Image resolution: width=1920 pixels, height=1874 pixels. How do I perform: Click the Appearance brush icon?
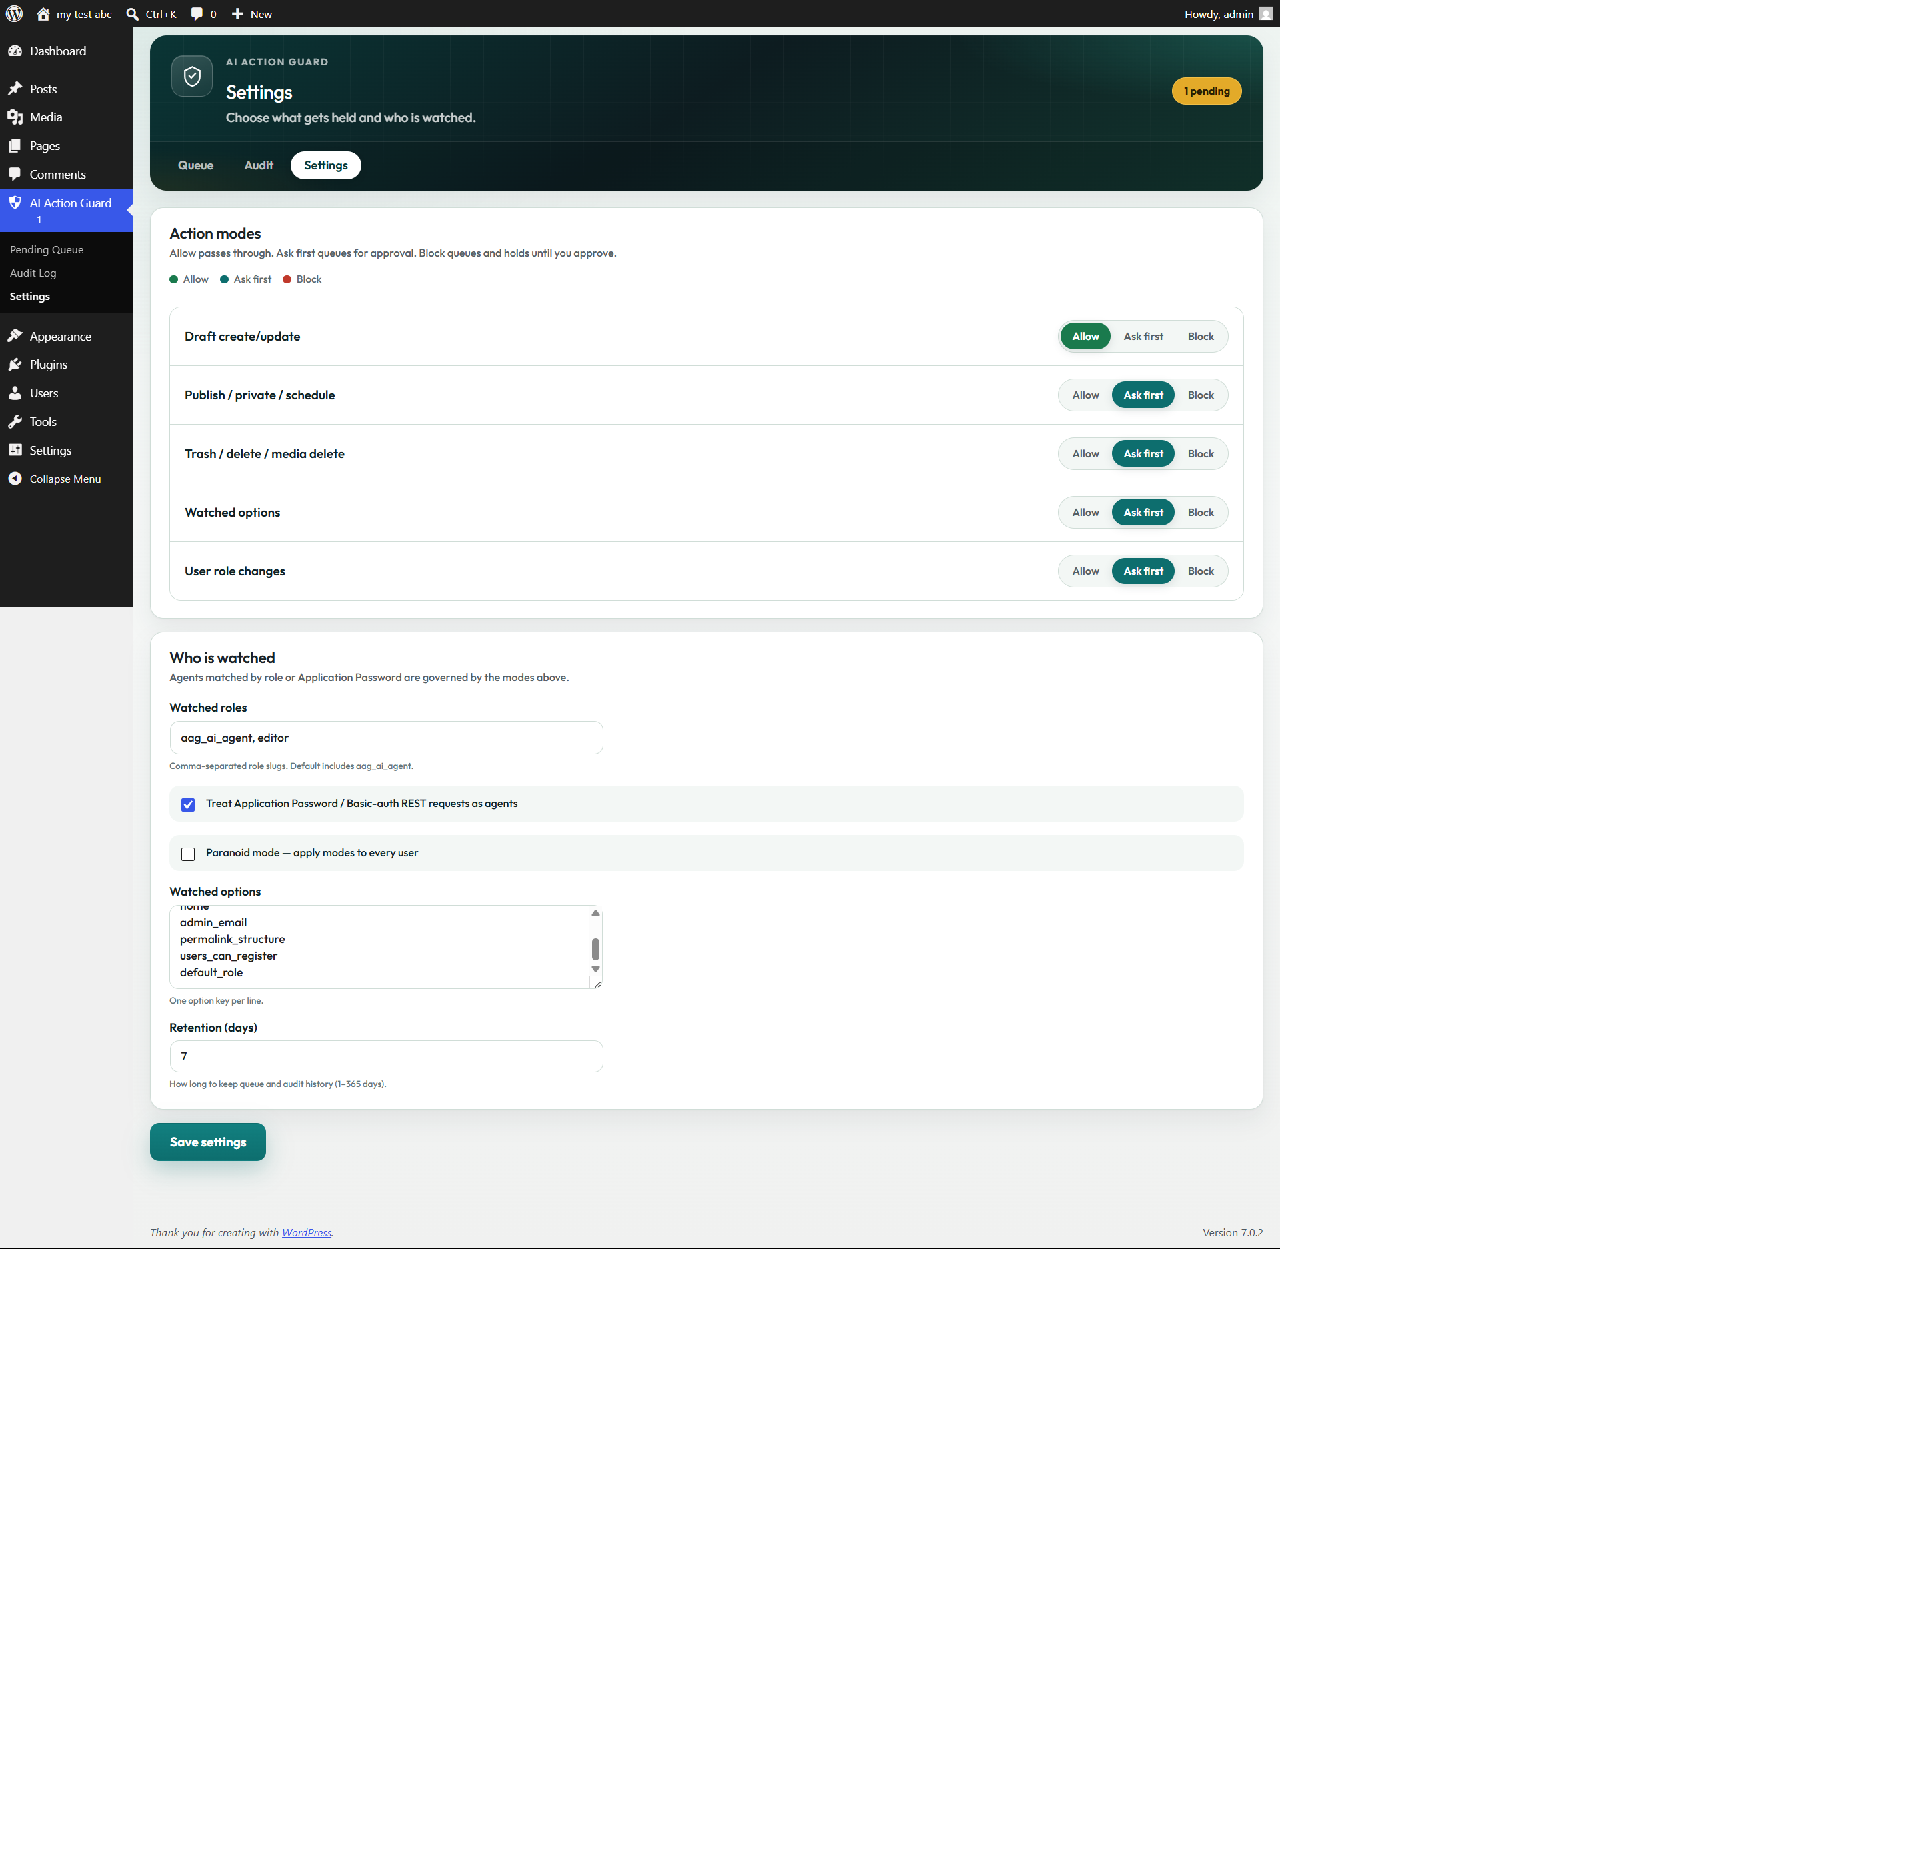click(x=15, y=336)
